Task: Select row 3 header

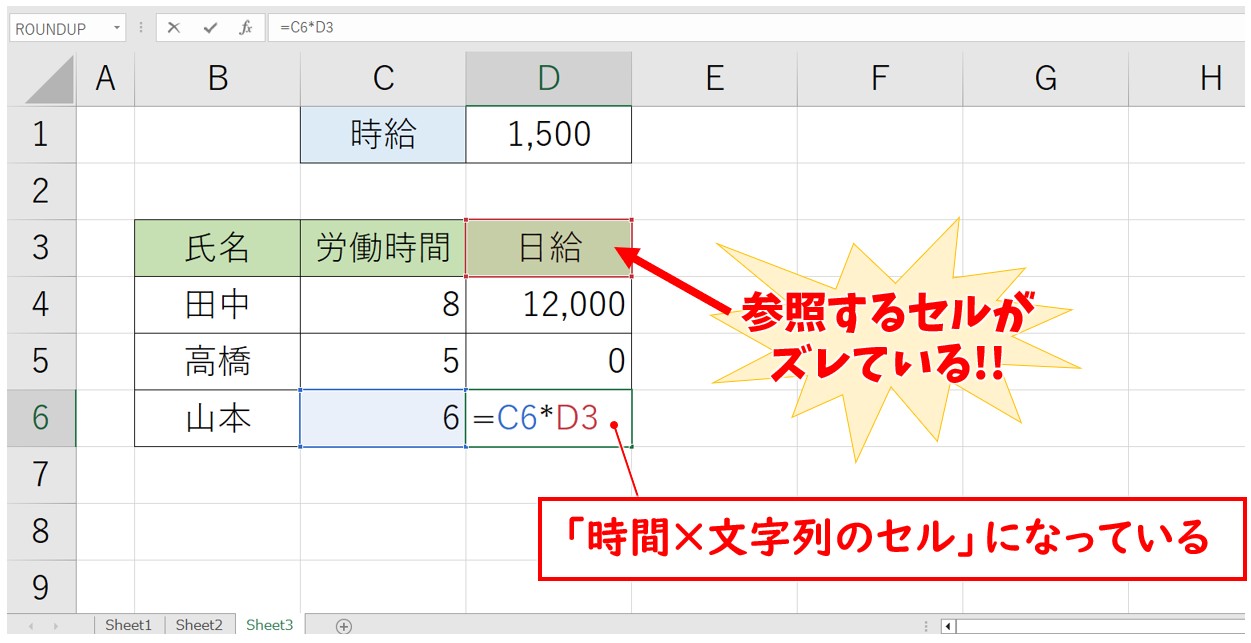Action: coord(41,248)
